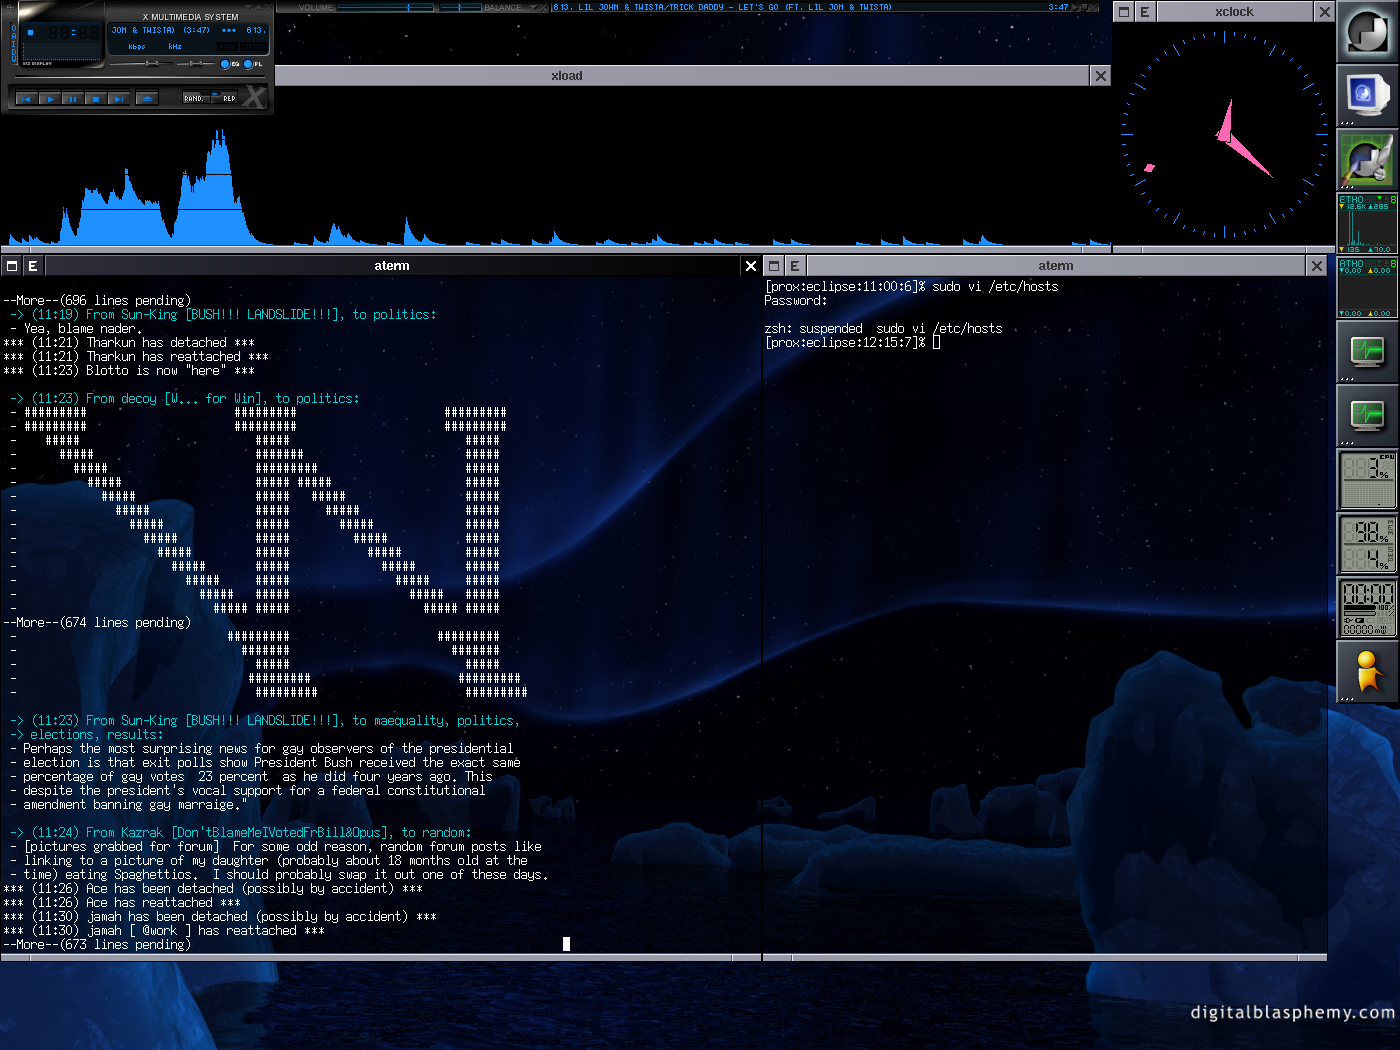The width and height of the screenshot is (1400, 1050).
Task: Click the '--More--(696 lines pending)' line
Action: point(97,301)
